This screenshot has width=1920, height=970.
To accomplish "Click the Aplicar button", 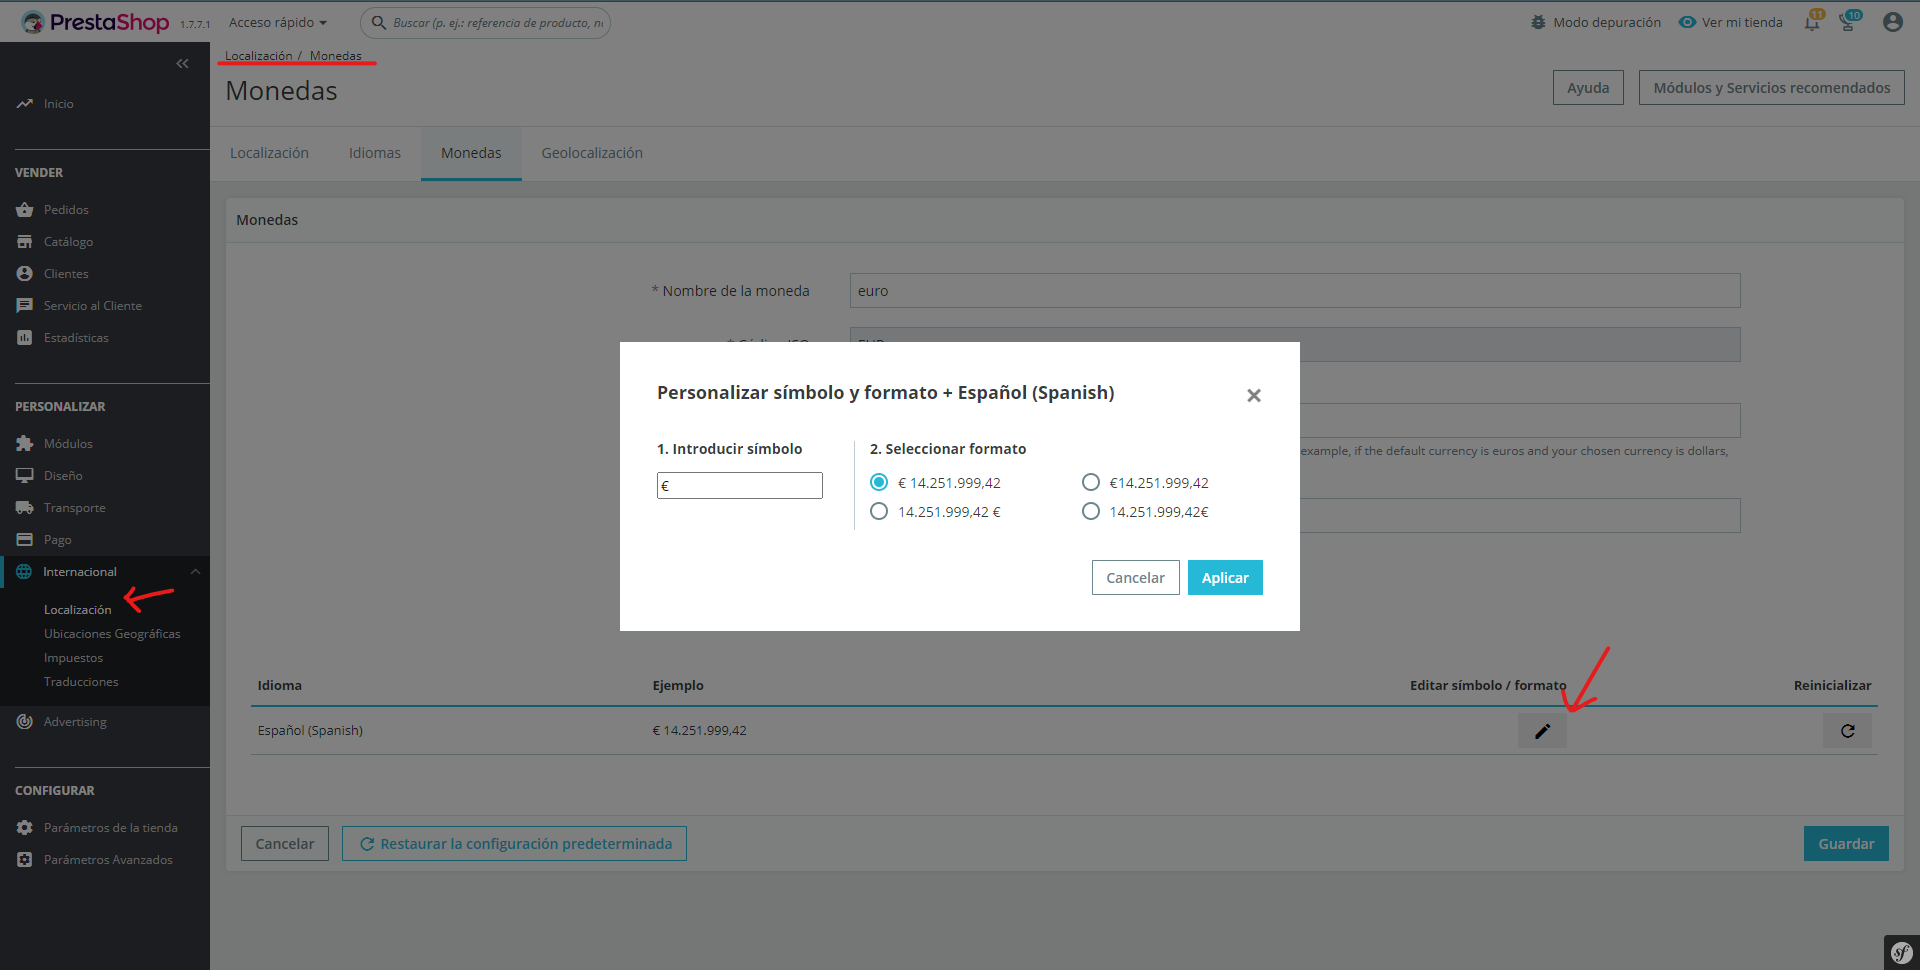I will [x=1225, y=578].
